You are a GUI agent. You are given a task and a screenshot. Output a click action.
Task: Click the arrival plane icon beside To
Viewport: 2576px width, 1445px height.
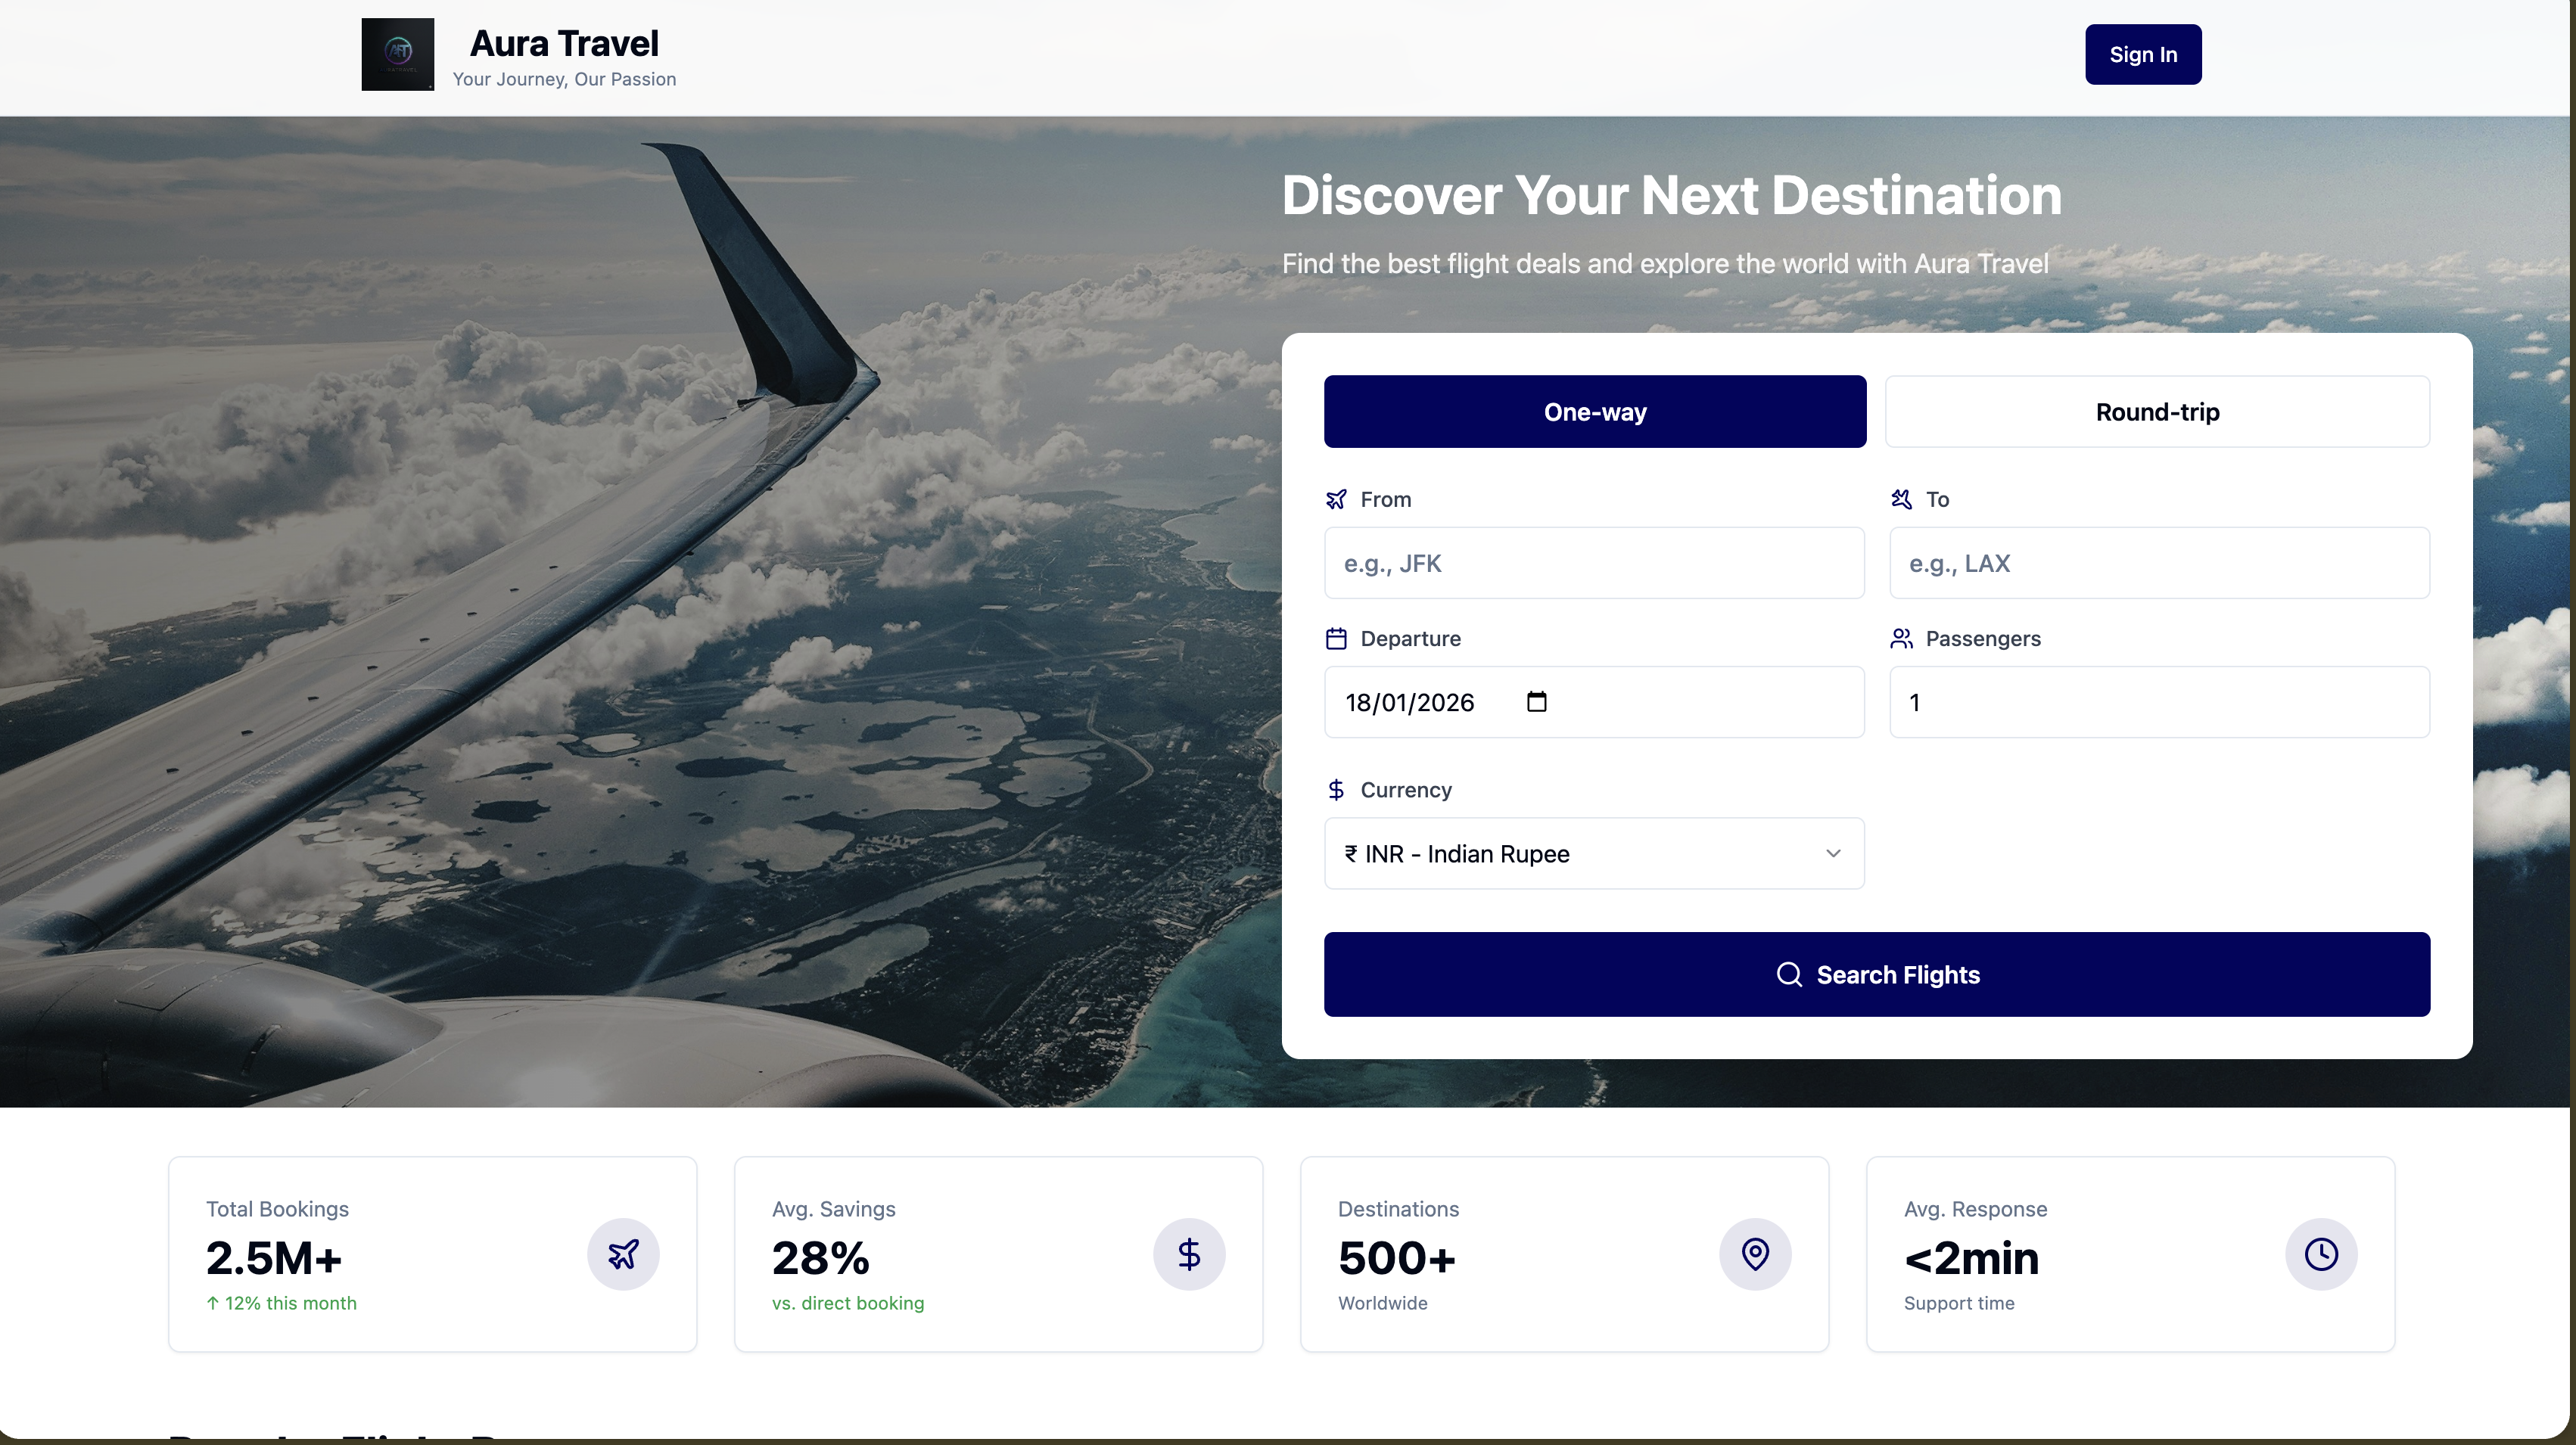[x=1903, y=499]
